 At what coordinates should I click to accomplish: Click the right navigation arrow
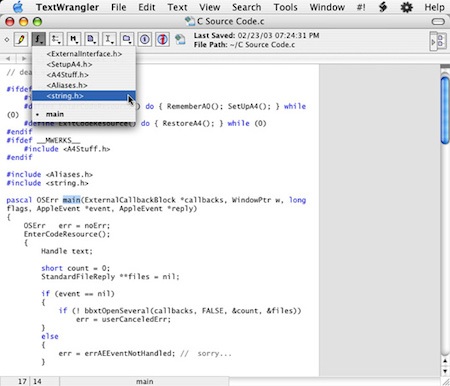click(x=24, y=59)
